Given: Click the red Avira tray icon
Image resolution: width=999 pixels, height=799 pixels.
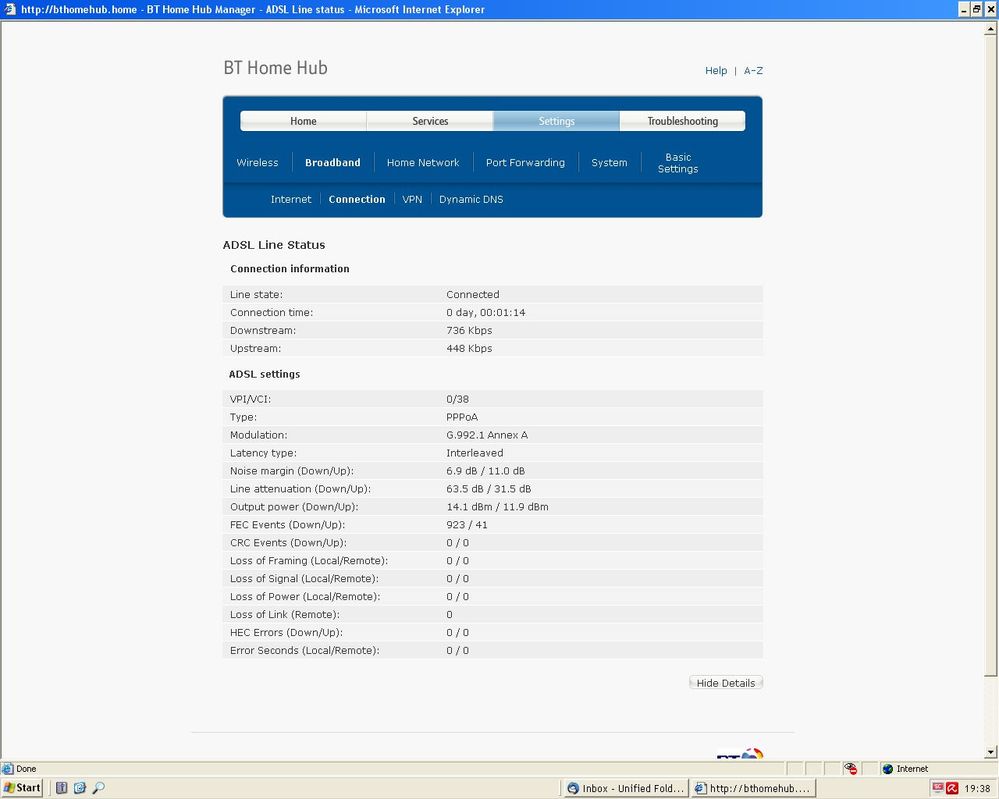Looking at the screenshot, I should pos(952,788).
